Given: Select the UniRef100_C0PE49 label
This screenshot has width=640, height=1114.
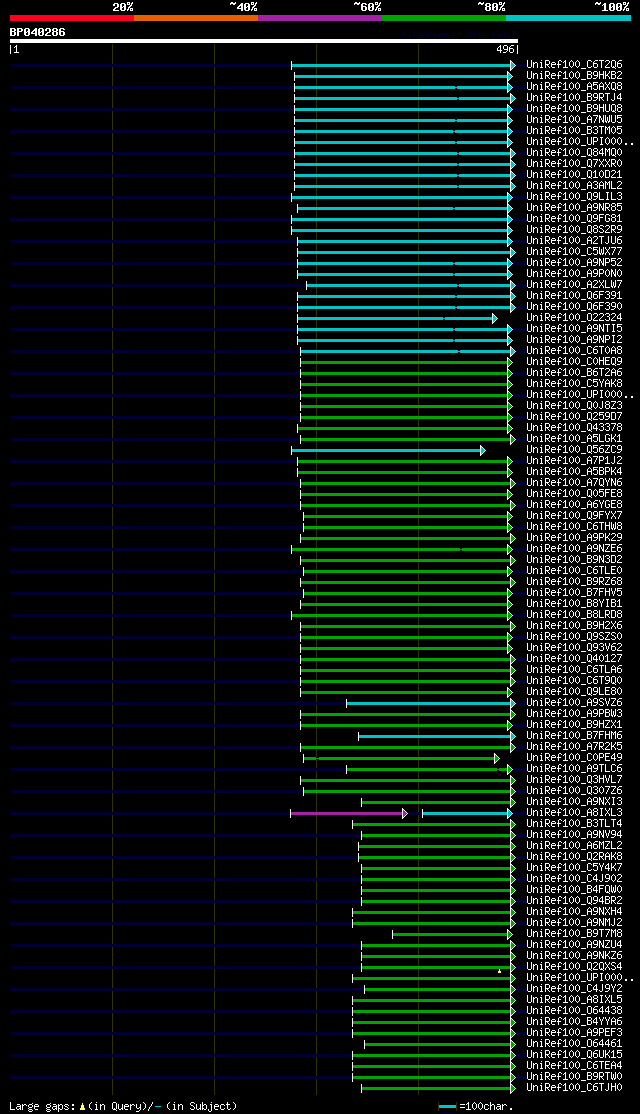Looking at the screenshot, I should (575, 758).
